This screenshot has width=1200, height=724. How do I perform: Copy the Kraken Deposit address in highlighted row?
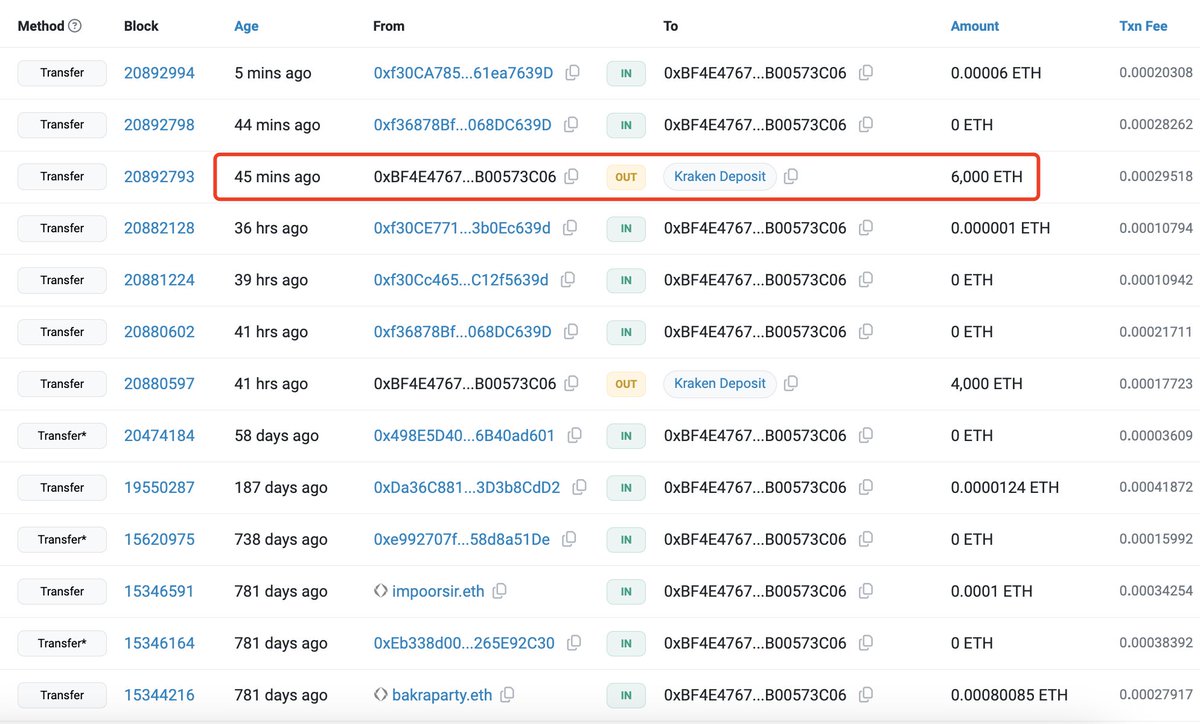click(x=790, y=176)
